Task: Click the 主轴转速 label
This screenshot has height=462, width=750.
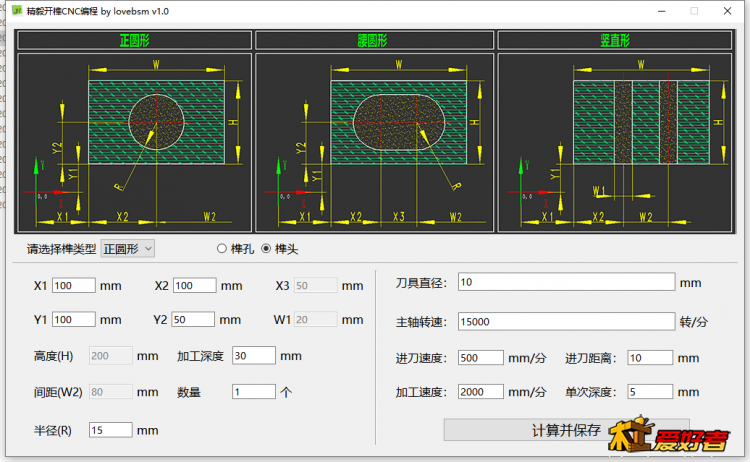Action: (x=421, y=322)
